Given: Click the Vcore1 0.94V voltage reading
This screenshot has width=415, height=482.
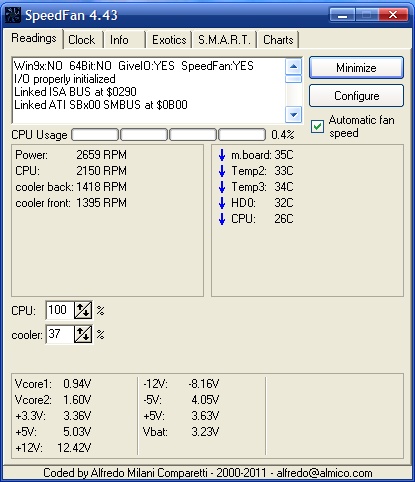Looking at the screenshot, I should pos(53,384).
